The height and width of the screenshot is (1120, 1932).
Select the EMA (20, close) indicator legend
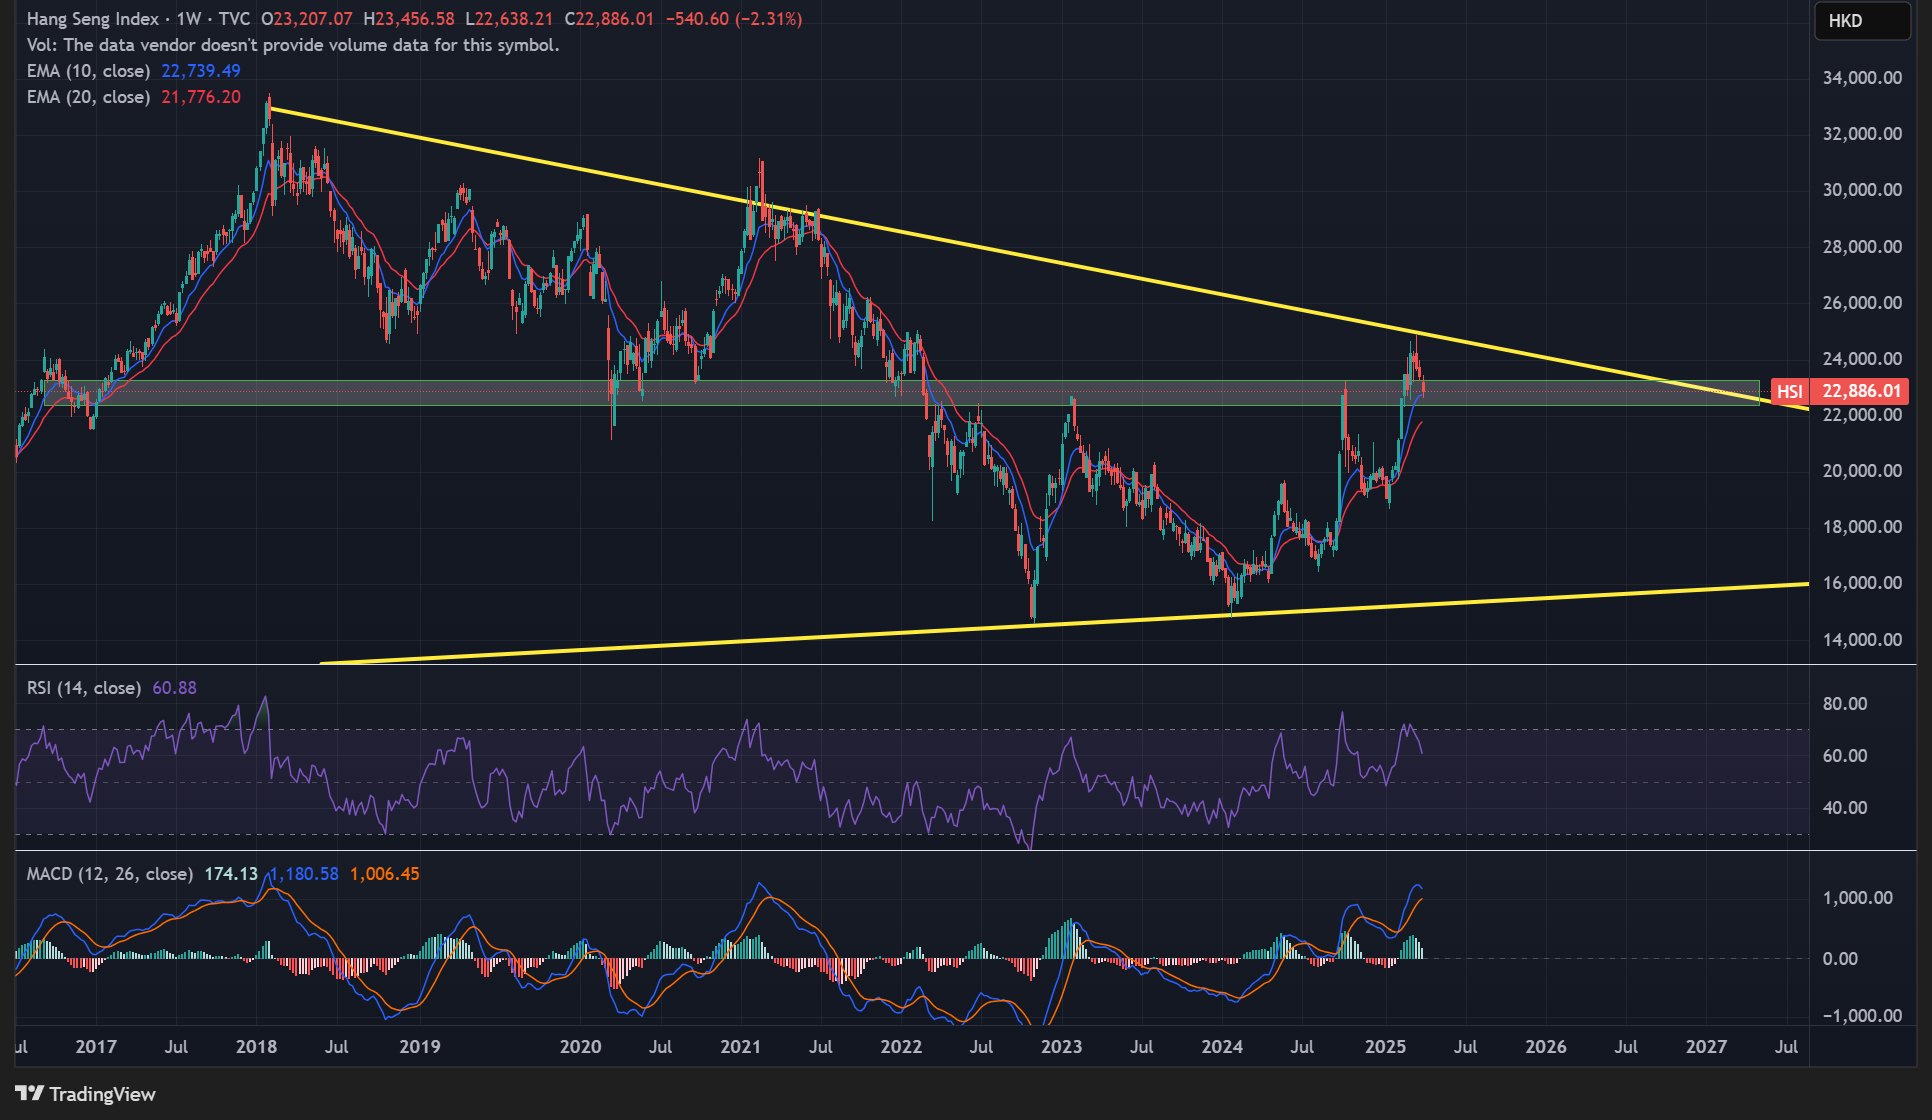pyautogui.click(x=88, y=97)
